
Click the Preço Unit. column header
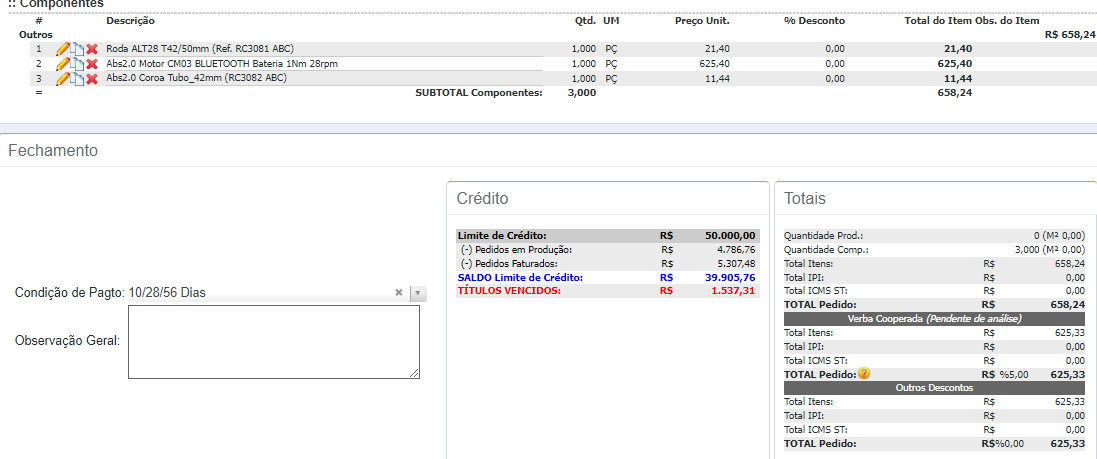click(x=702, y=21)
